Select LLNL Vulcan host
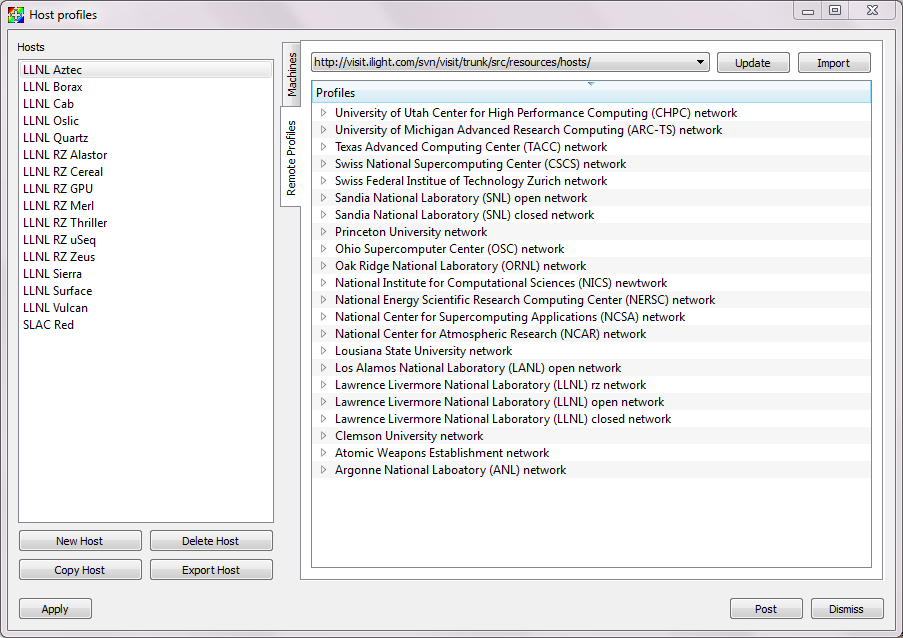This screenshot has width=903, height=638. tap(146, 307)
